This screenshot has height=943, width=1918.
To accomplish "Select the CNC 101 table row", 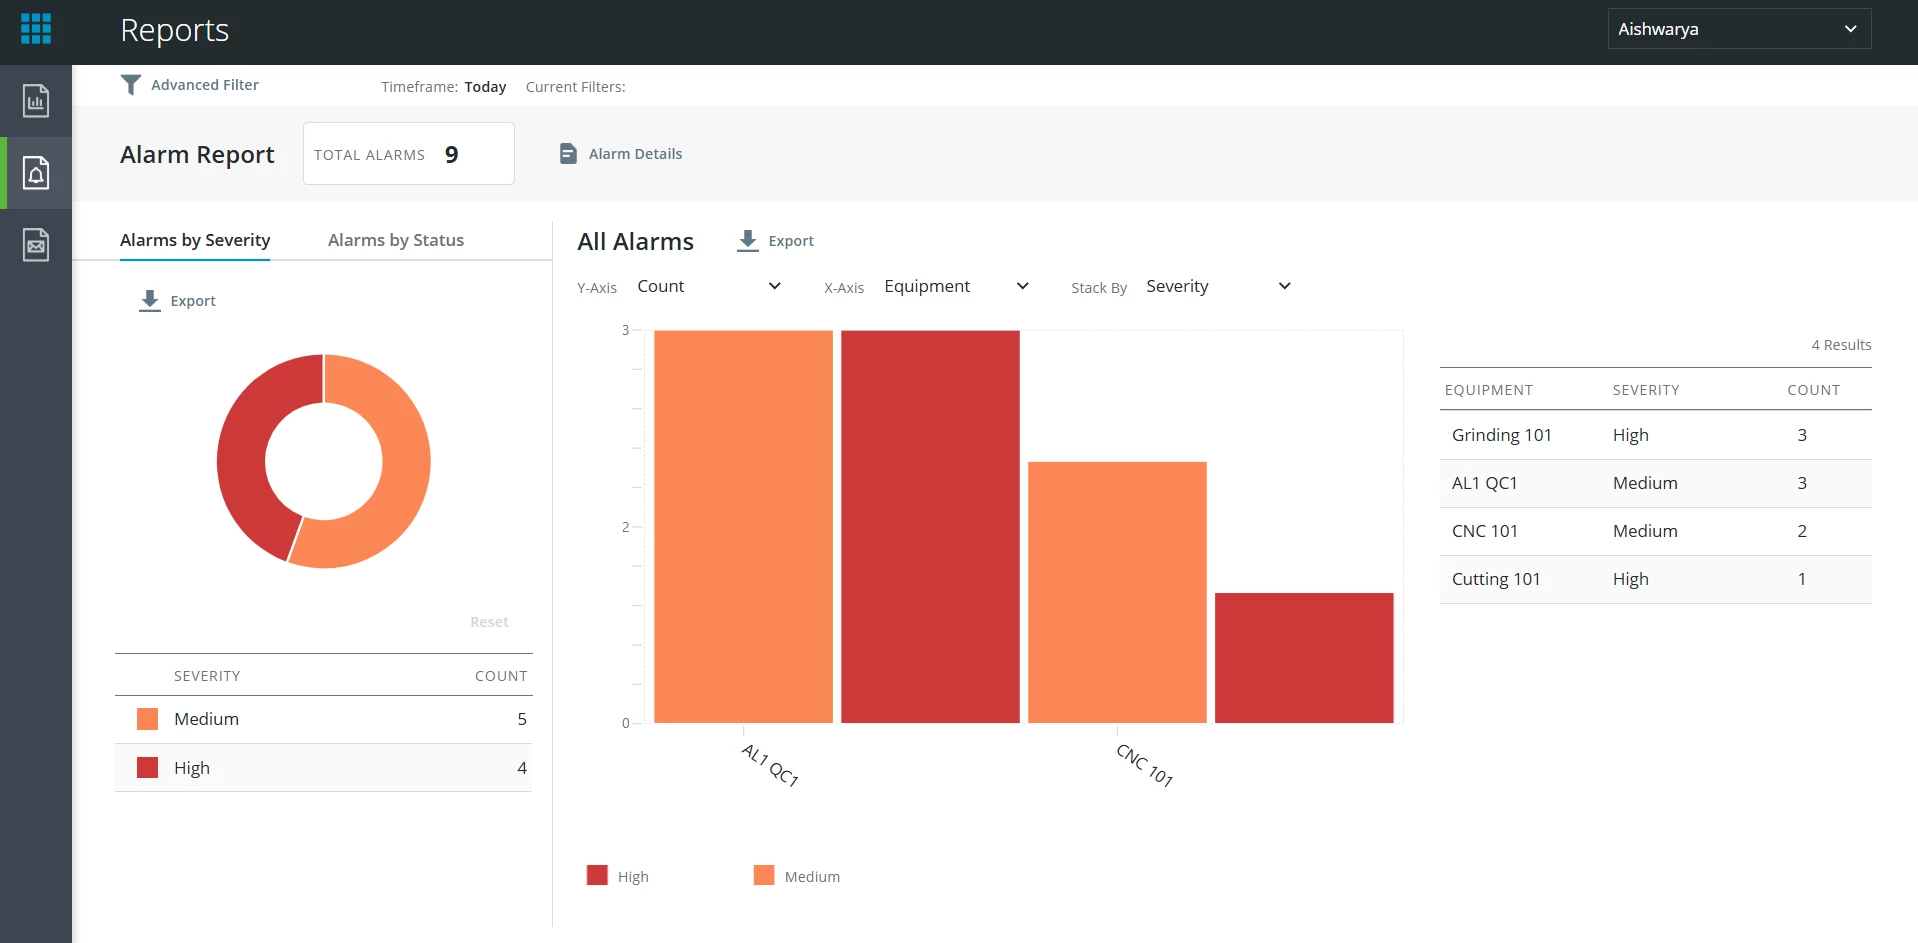I will pos(1656,531).
